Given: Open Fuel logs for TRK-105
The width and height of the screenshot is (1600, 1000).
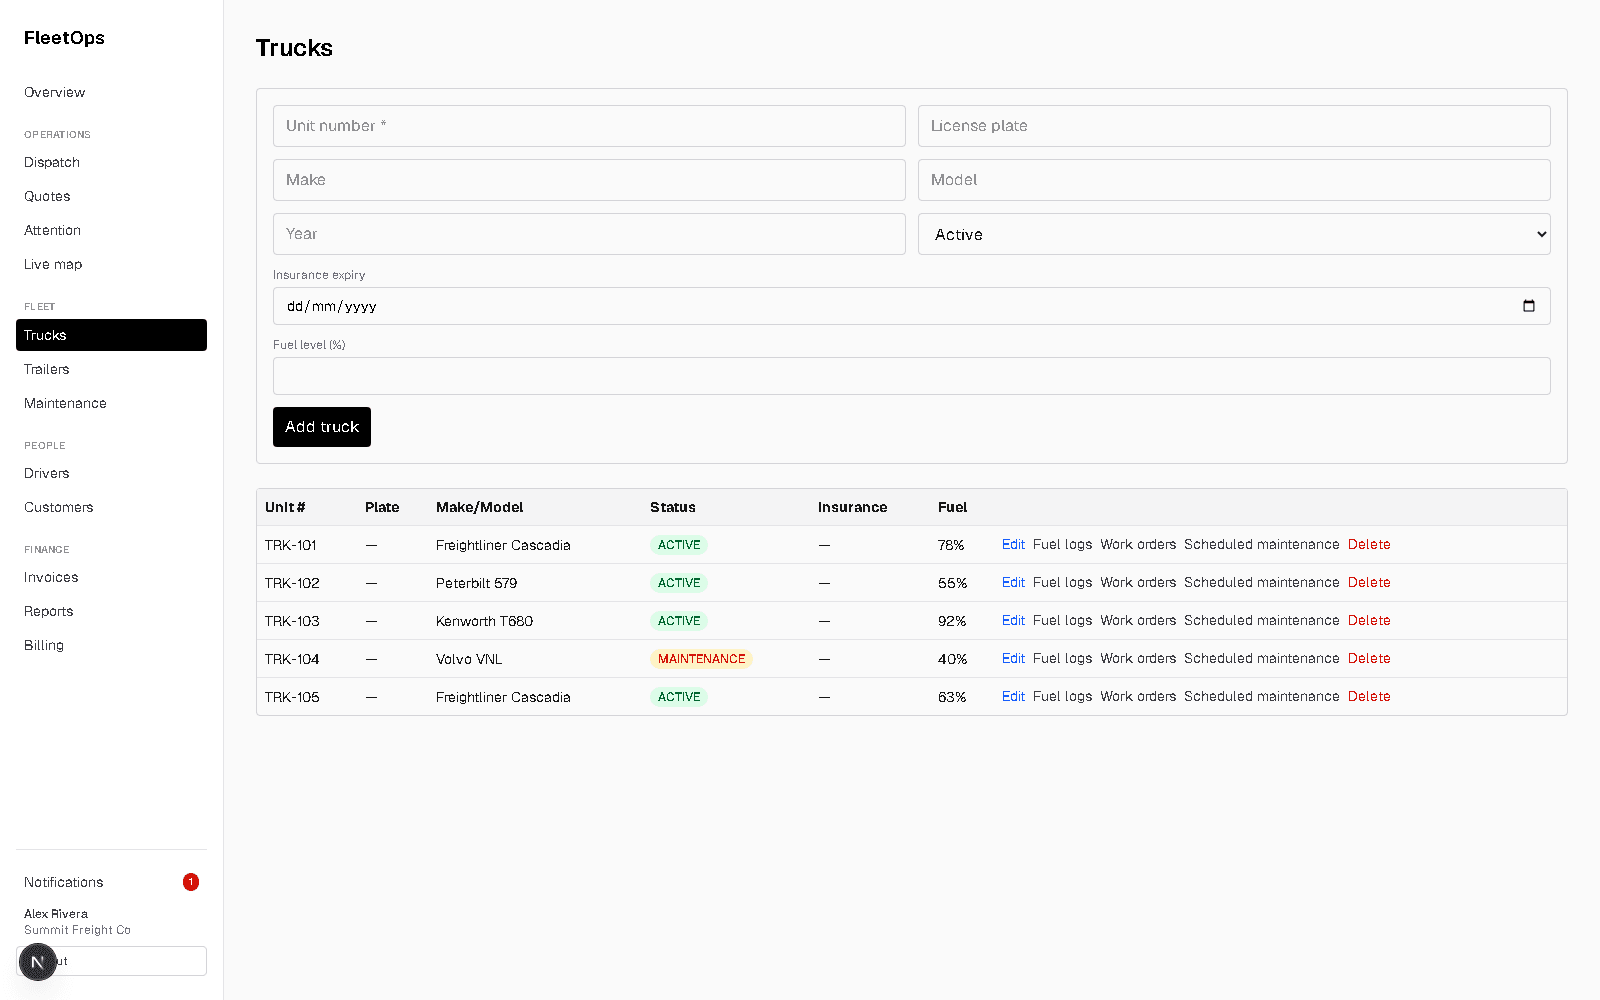Looking at the screenshot, I should click(1062, 696).
